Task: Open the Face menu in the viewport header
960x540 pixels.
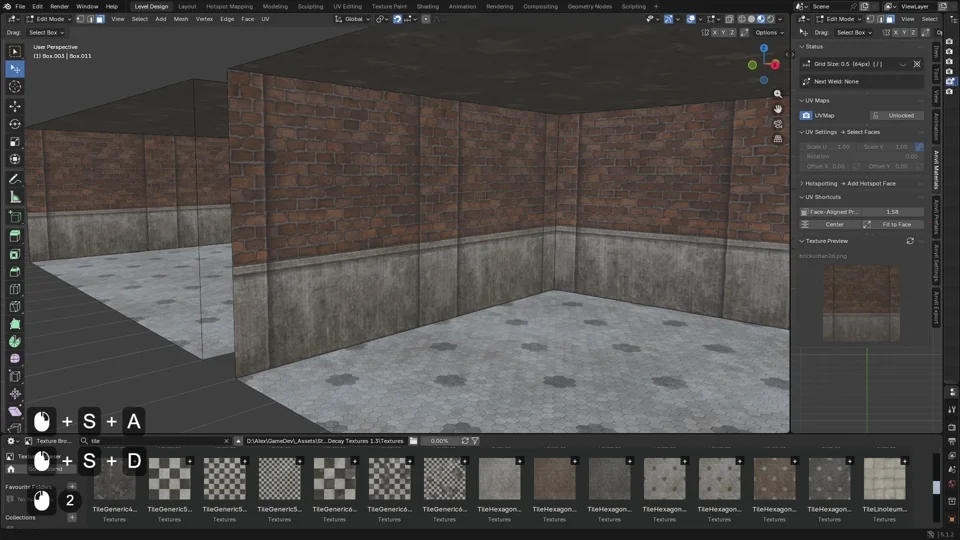Action: (x=247, y=19)
